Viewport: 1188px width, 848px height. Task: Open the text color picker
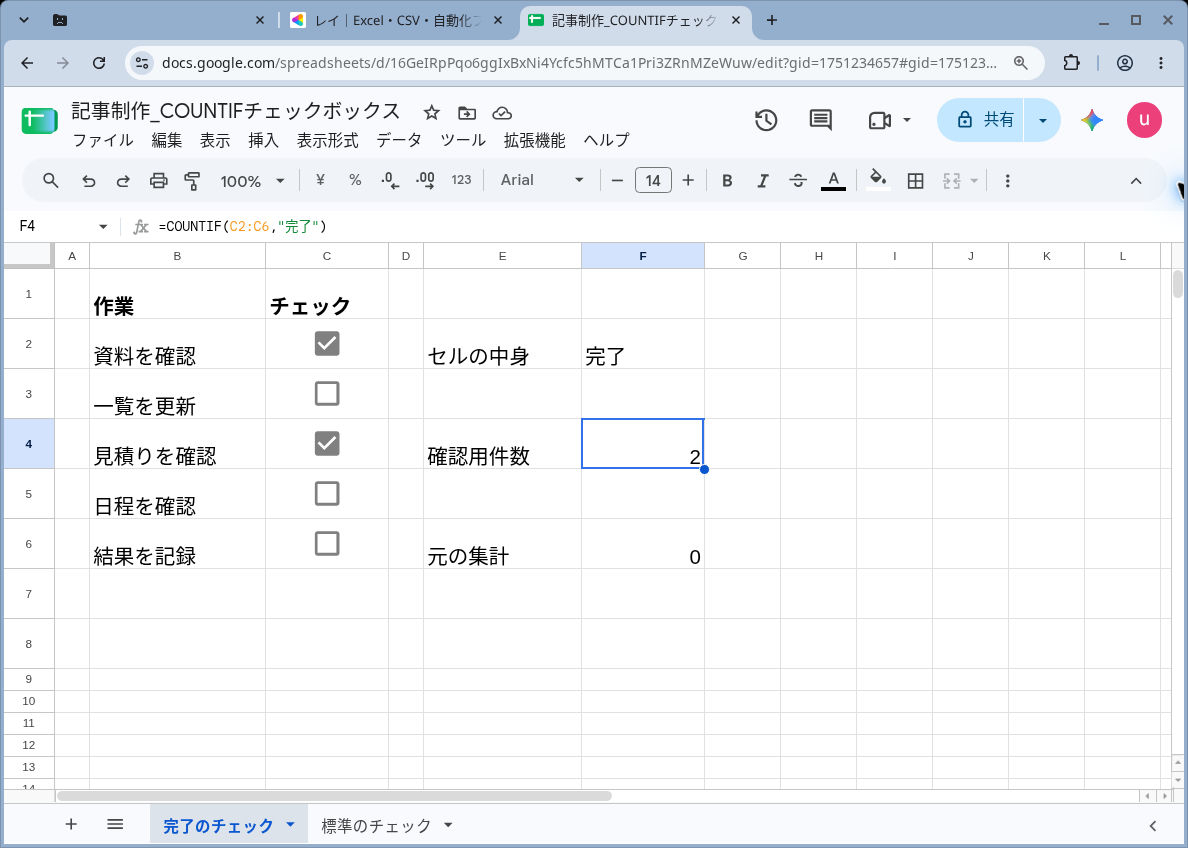833,180
